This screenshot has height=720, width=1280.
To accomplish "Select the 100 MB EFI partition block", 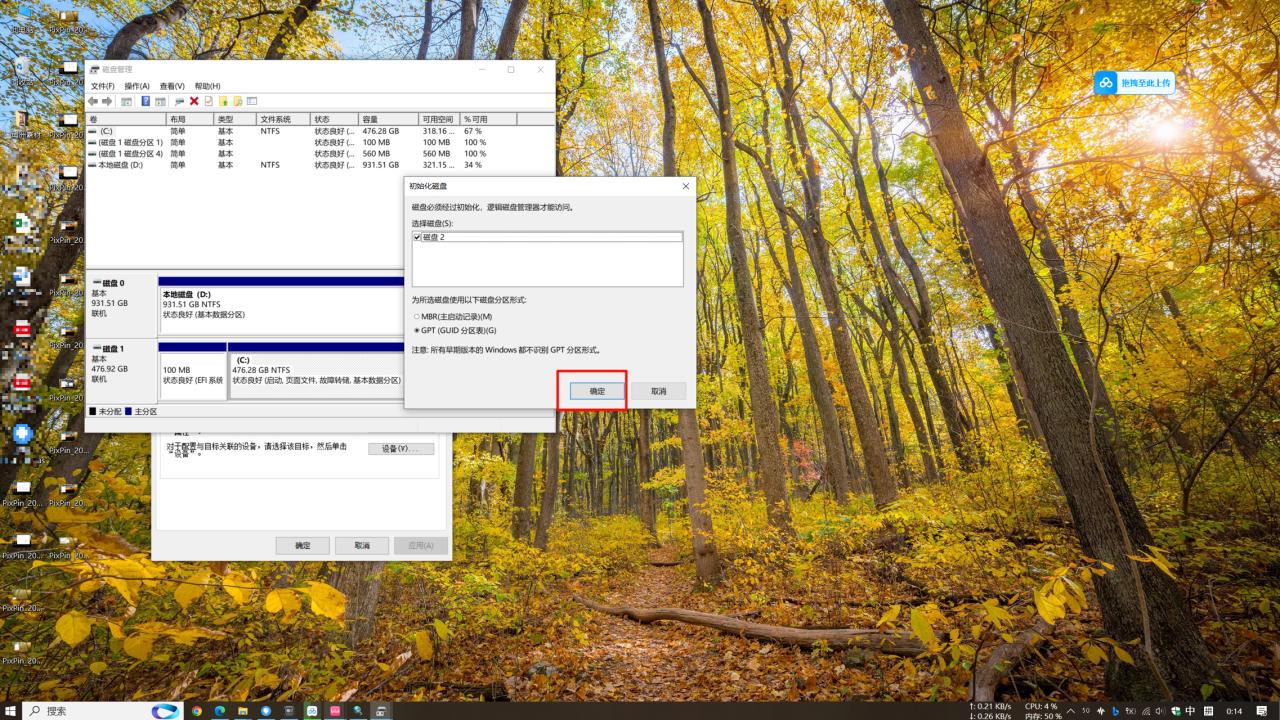I will [193, 371].
